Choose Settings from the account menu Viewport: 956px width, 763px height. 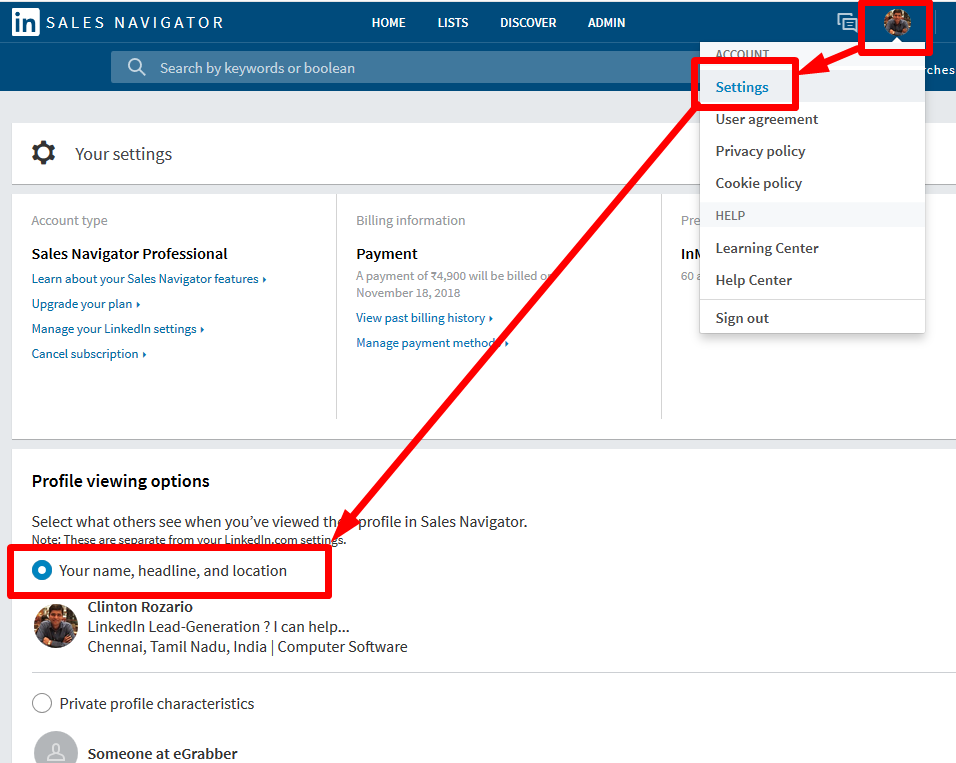(x=741, y=87)
